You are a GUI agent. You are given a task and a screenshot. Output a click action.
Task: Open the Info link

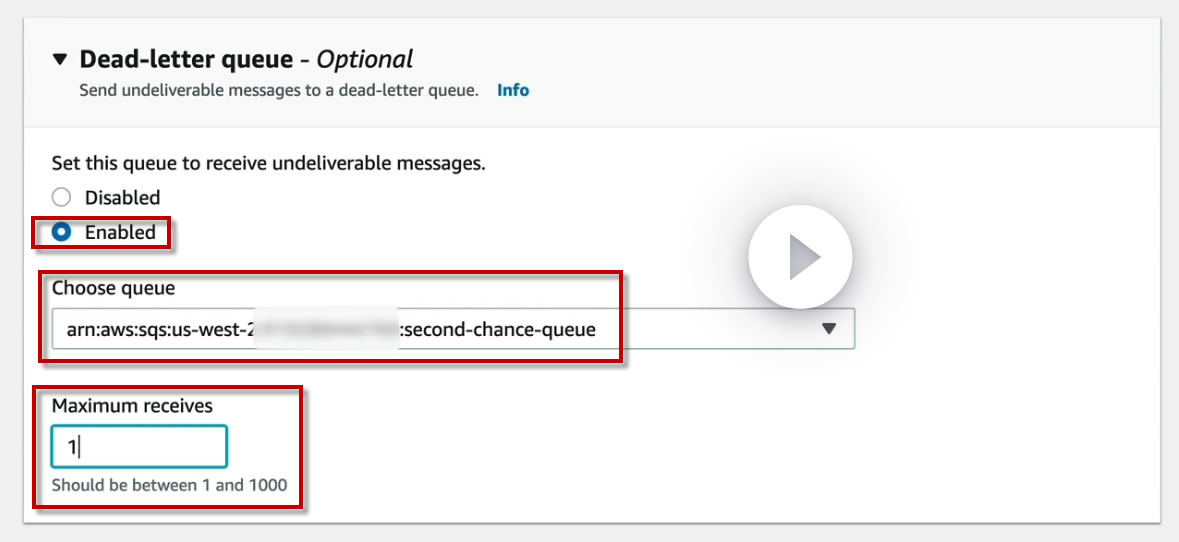tap(513, 90)
